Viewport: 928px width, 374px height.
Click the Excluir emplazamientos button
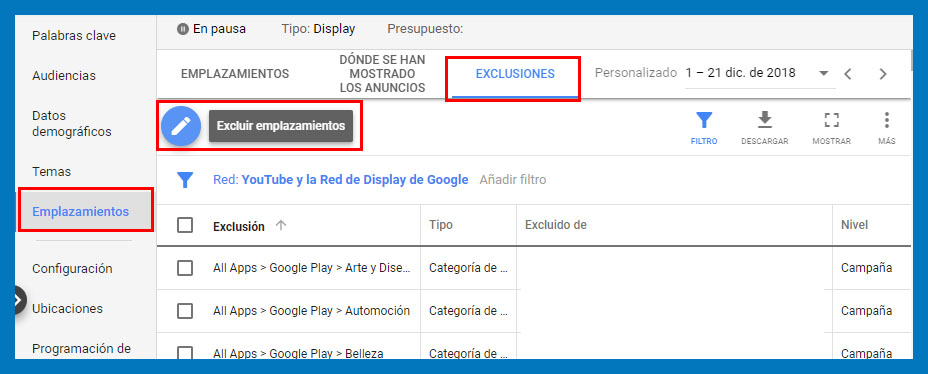click(x=281, y=125)
